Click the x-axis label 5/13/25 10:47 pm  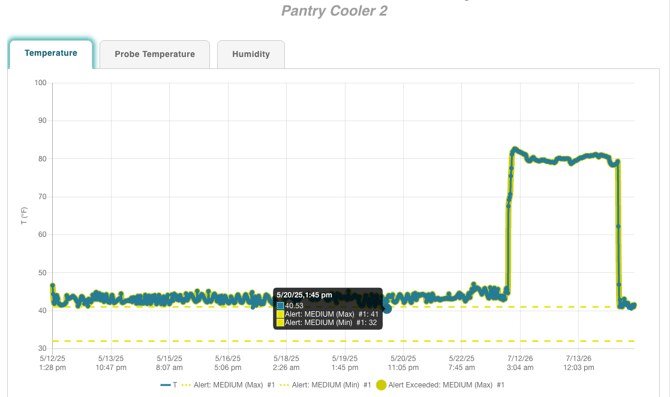[111, 363]
